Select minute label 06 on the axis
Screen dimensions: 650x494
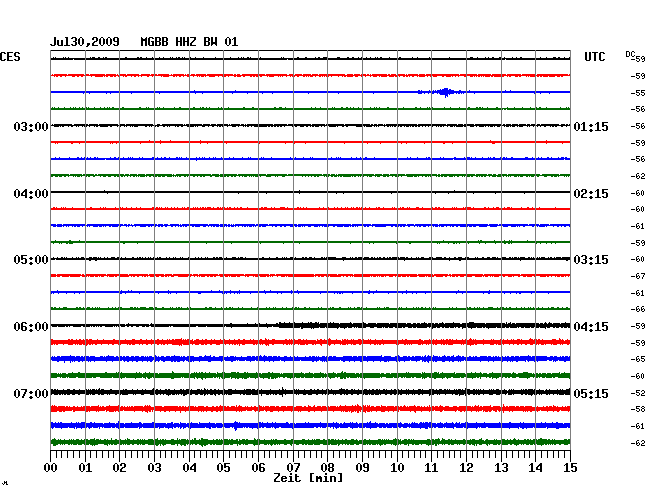pyautogui.click(x=258, y=468)
